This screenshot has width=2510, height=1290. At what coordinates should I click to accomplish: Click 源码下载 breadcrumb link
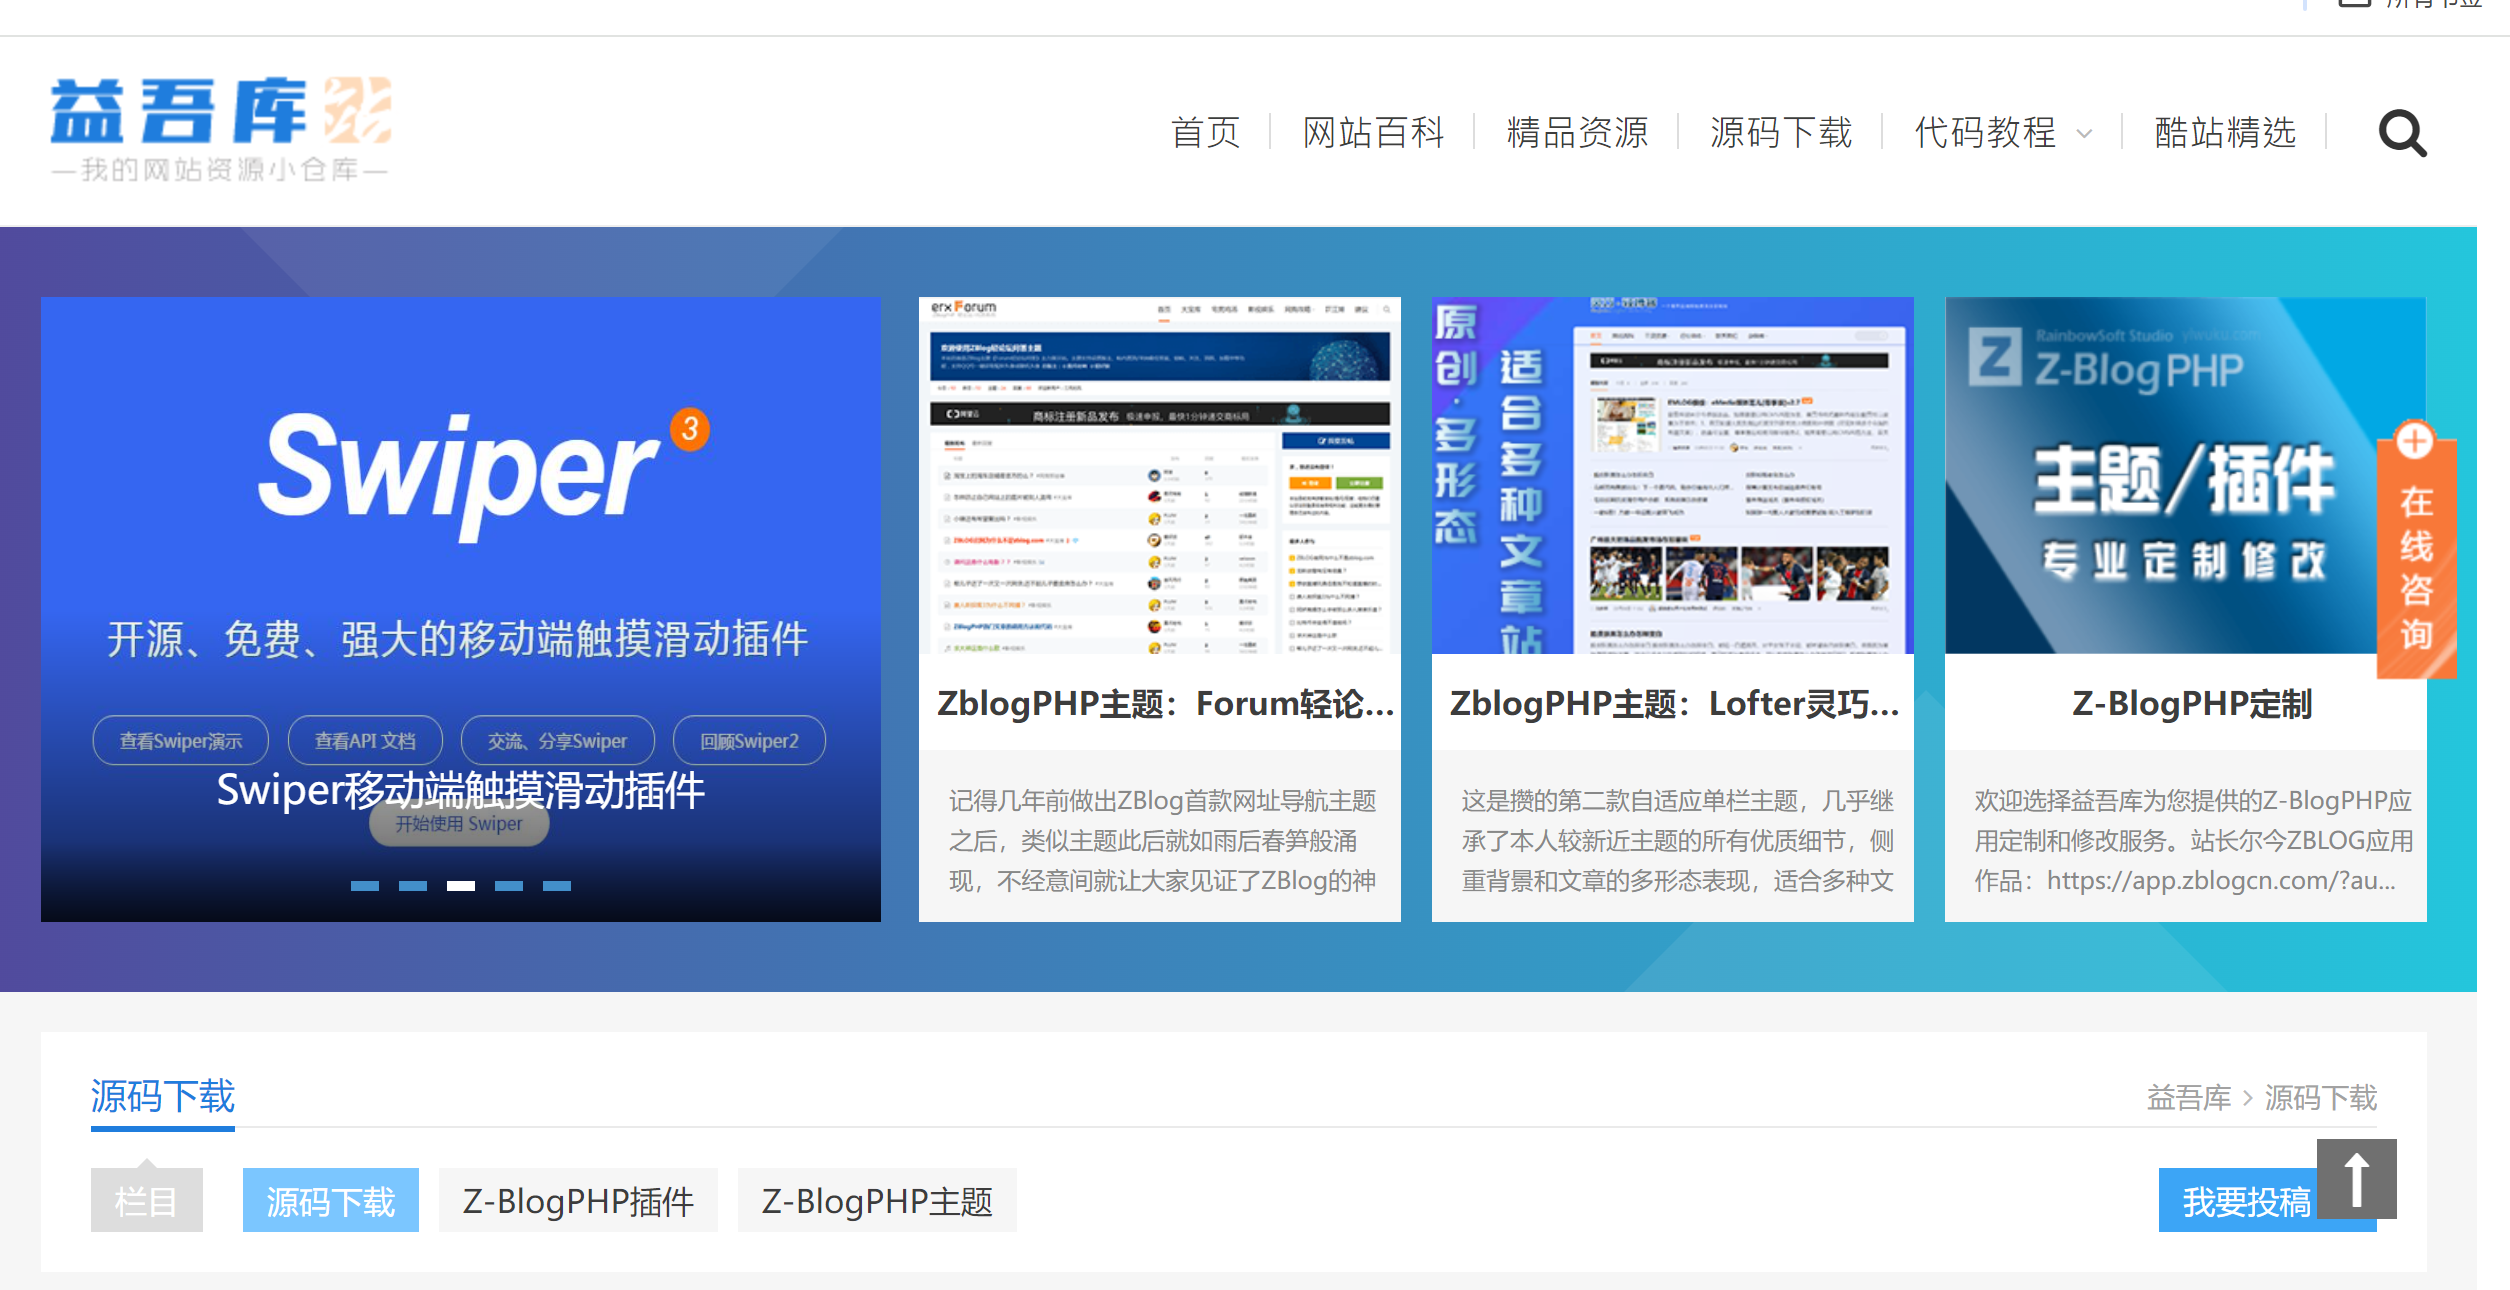click(x=2321, y=1098)
